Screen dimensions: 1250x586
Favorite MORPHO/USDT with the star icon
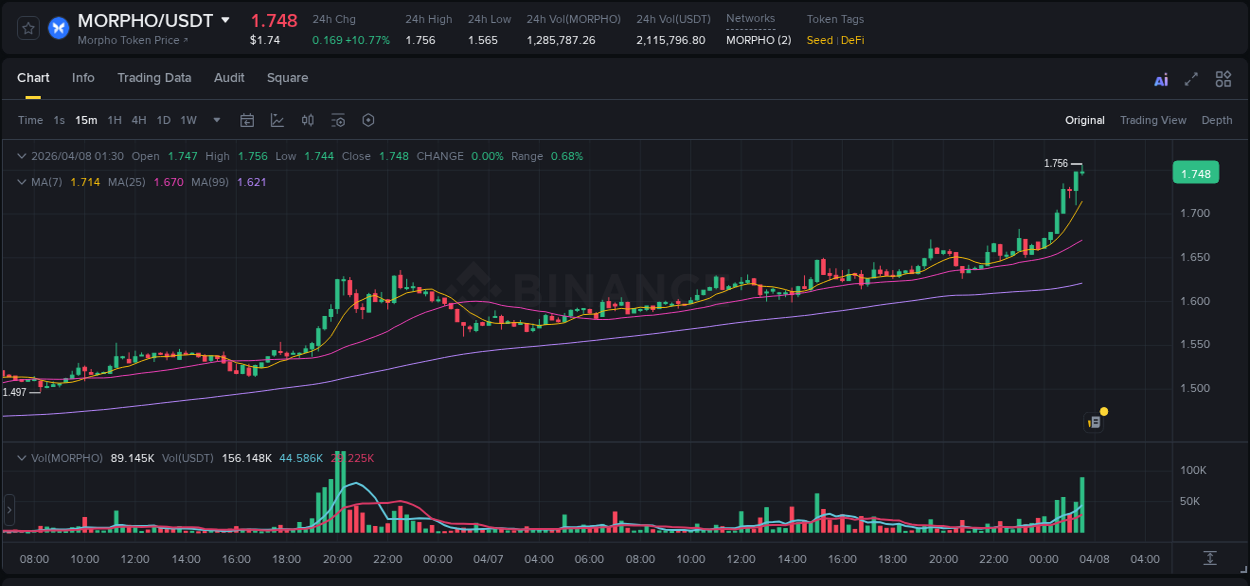point(27,27)
